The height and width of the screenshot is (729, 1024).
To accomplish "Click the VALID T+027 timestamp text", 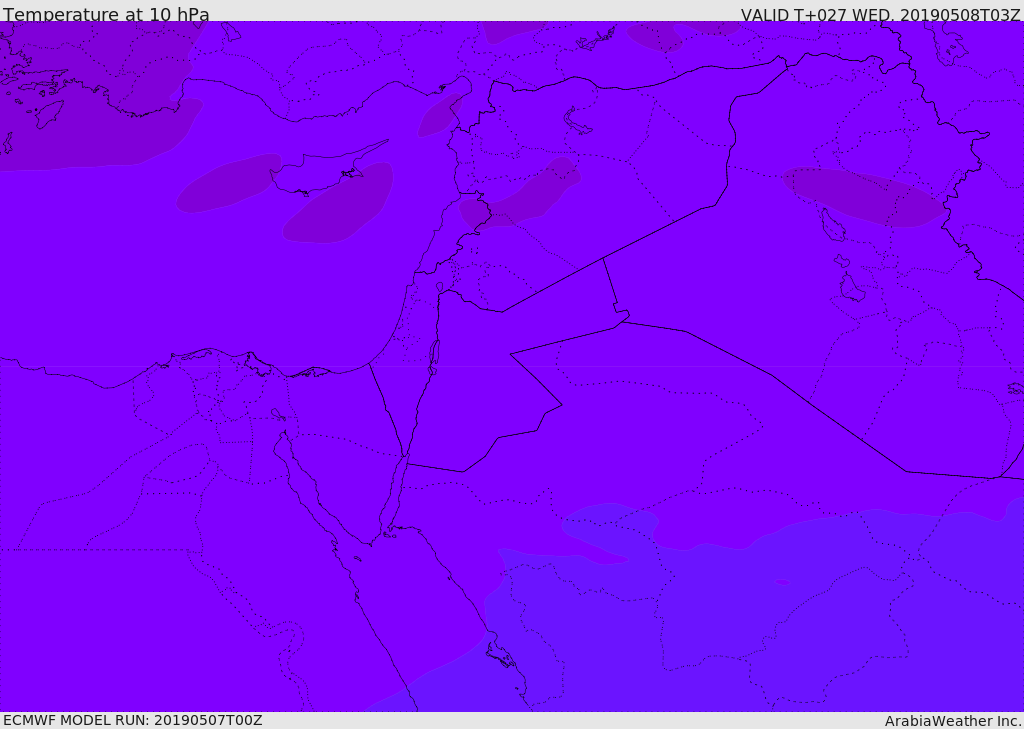I will (880, 14).
